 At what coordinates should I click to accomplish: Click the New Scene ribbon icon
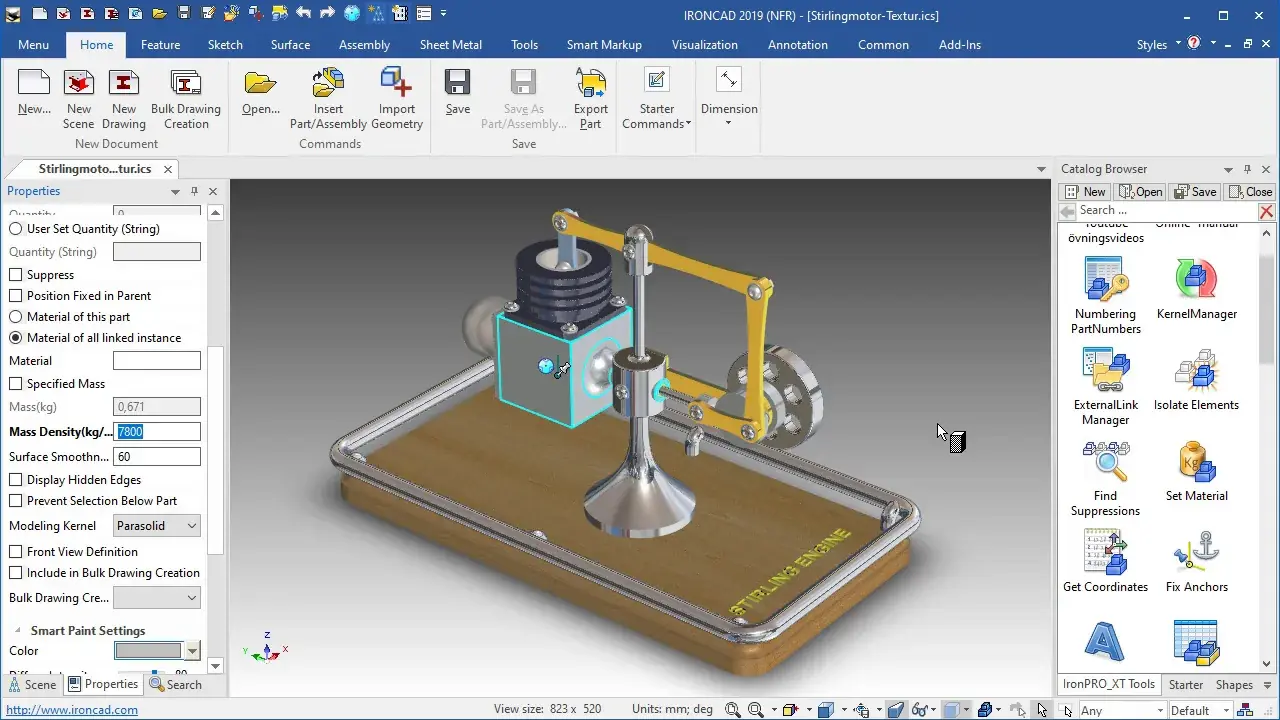point(79,100)
